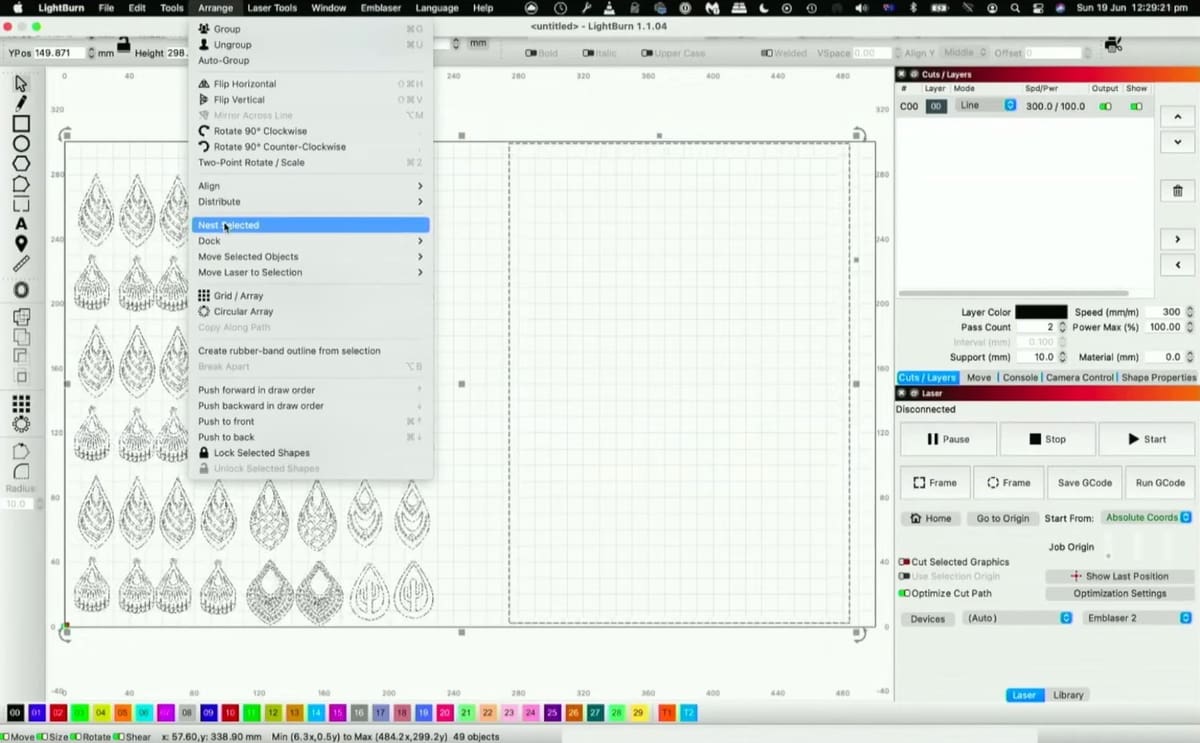Click the Offset Shapes ring tool
Screen dimensions: 1200x743
point(21,290)
